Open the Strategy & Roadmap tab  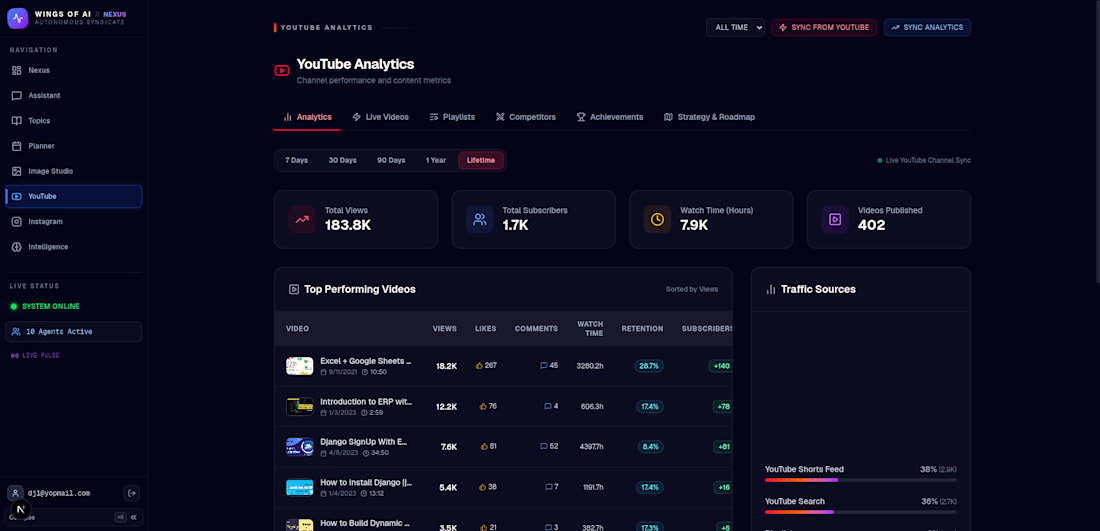pyautogui.click(x=709, y=117)
